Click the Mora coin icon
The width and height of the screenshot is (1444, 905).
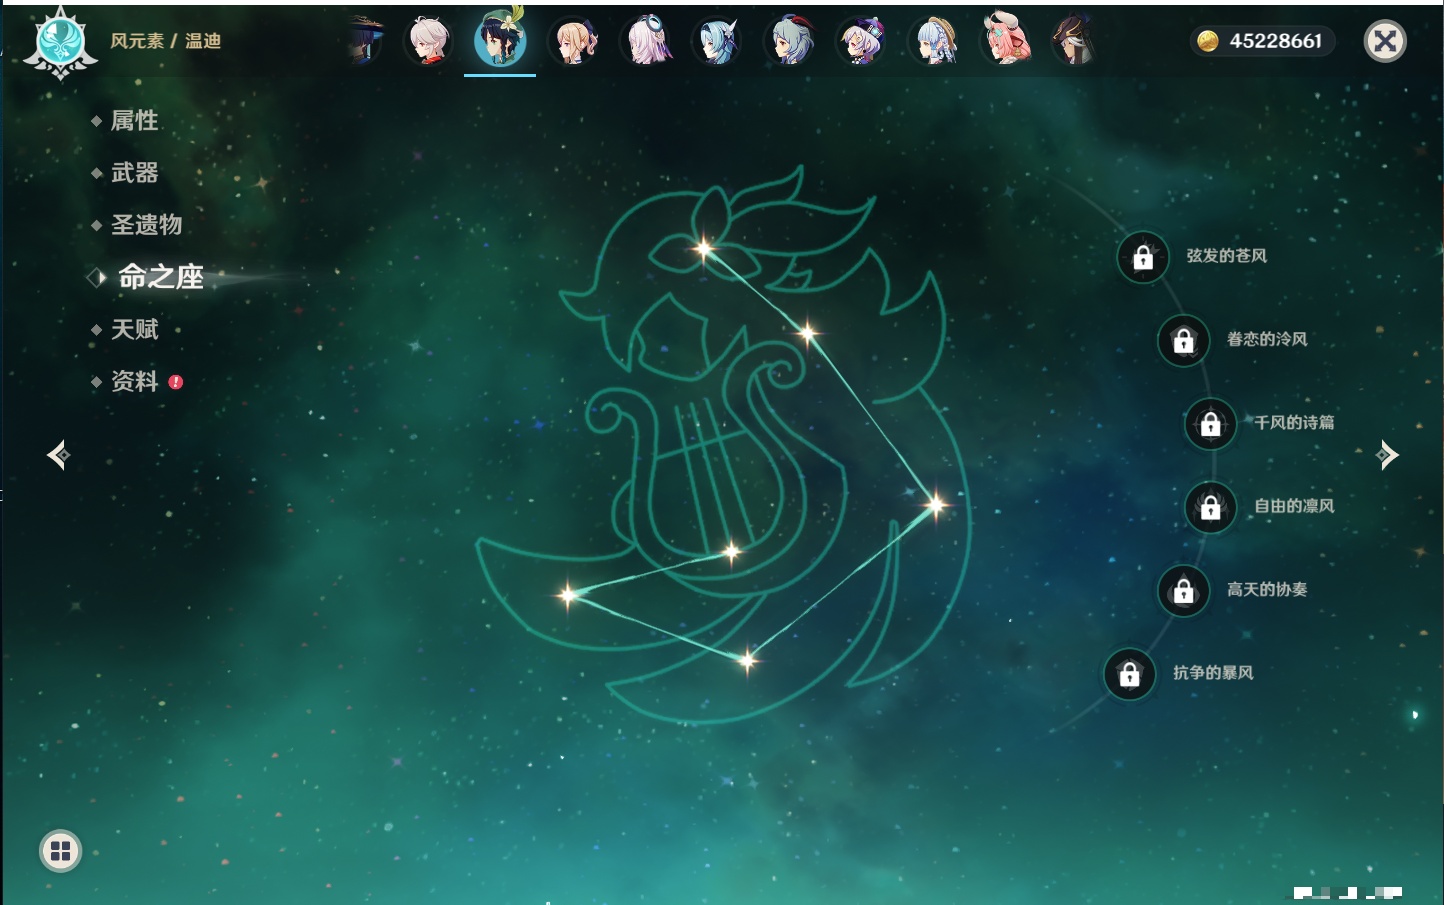click(x=1208, y=41)
